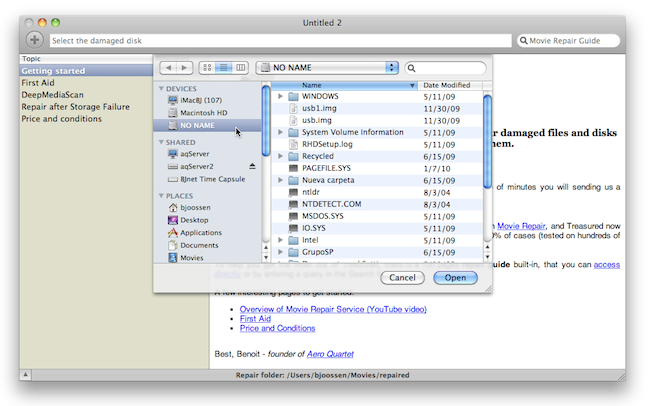Collapse the DEVICES section

161,89
